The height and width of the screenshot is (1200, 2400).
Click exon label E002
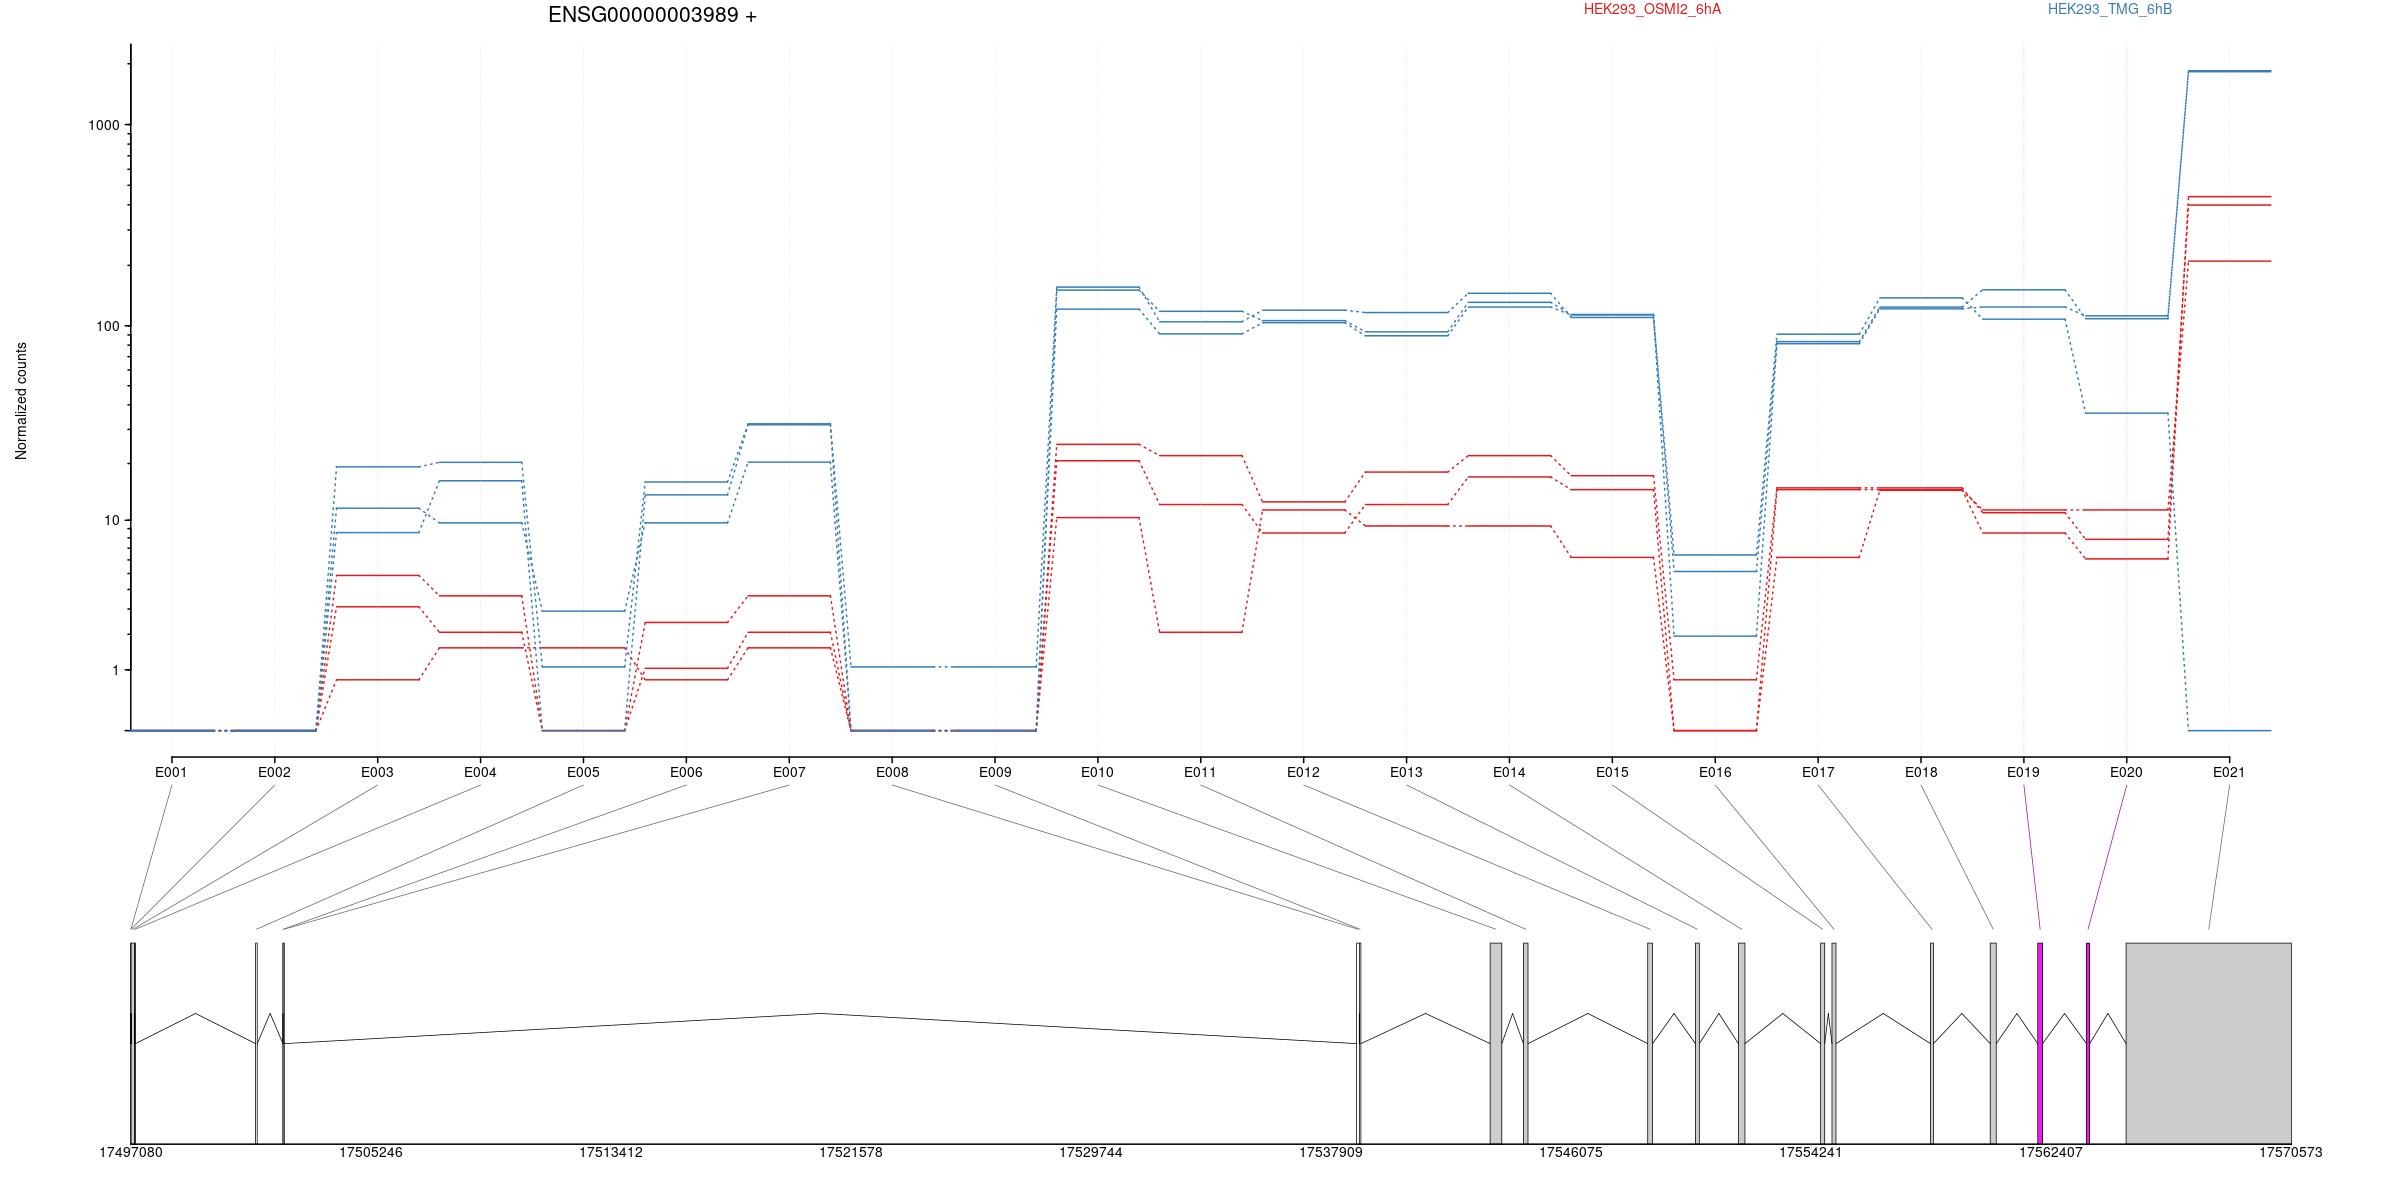pyautogui.click(x=274, y=772)
